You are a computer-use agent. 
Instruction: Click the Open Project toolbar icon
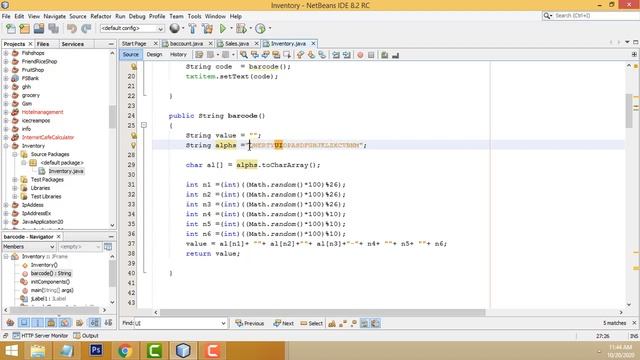click(x=39, y=29)
